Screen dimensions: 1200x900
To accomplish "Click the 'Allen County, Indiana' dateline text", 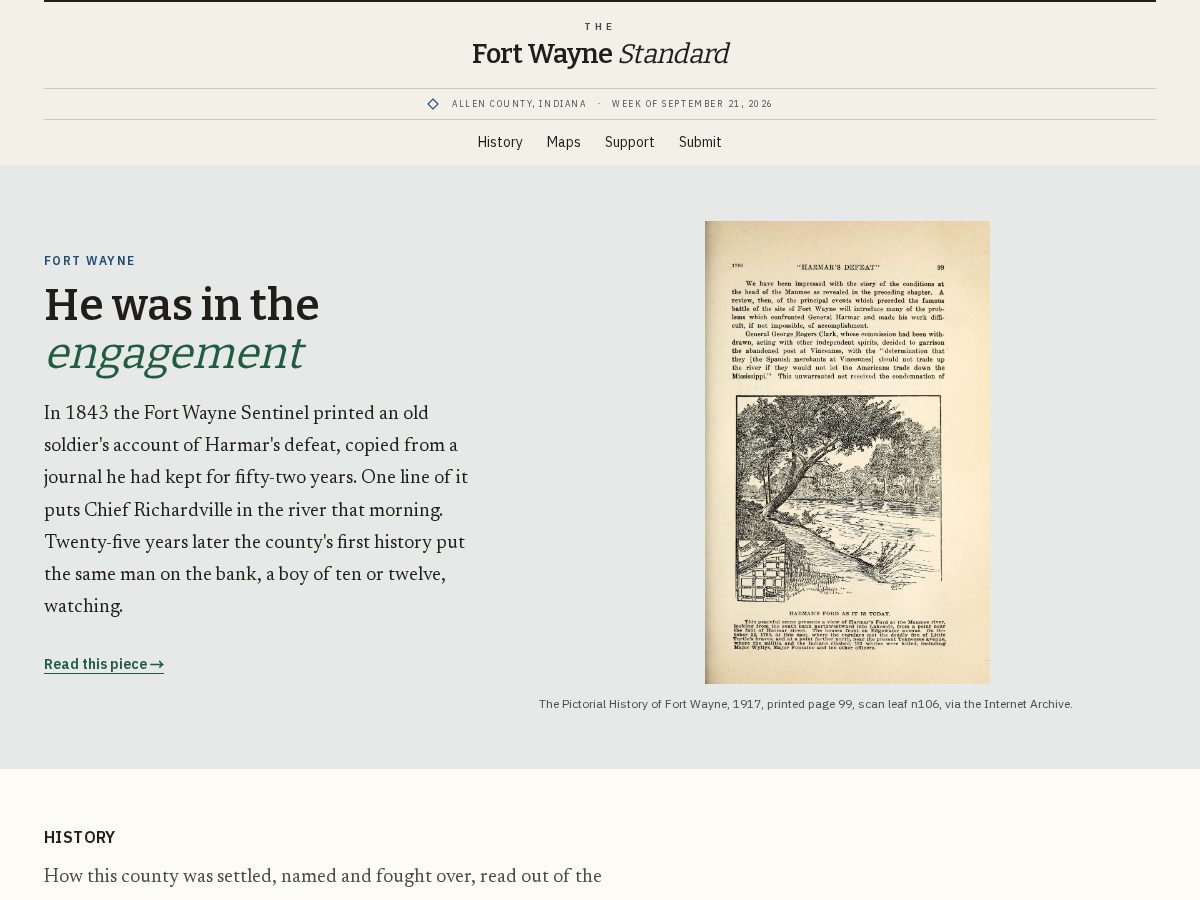I will (519, 104).
